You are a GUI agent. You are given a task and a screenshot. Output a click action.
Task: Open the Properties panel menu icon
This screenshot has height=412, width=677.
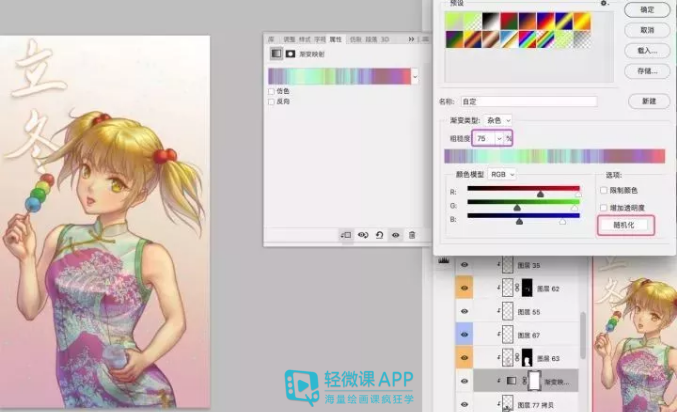pyautogui.click(x=425, y=39)
